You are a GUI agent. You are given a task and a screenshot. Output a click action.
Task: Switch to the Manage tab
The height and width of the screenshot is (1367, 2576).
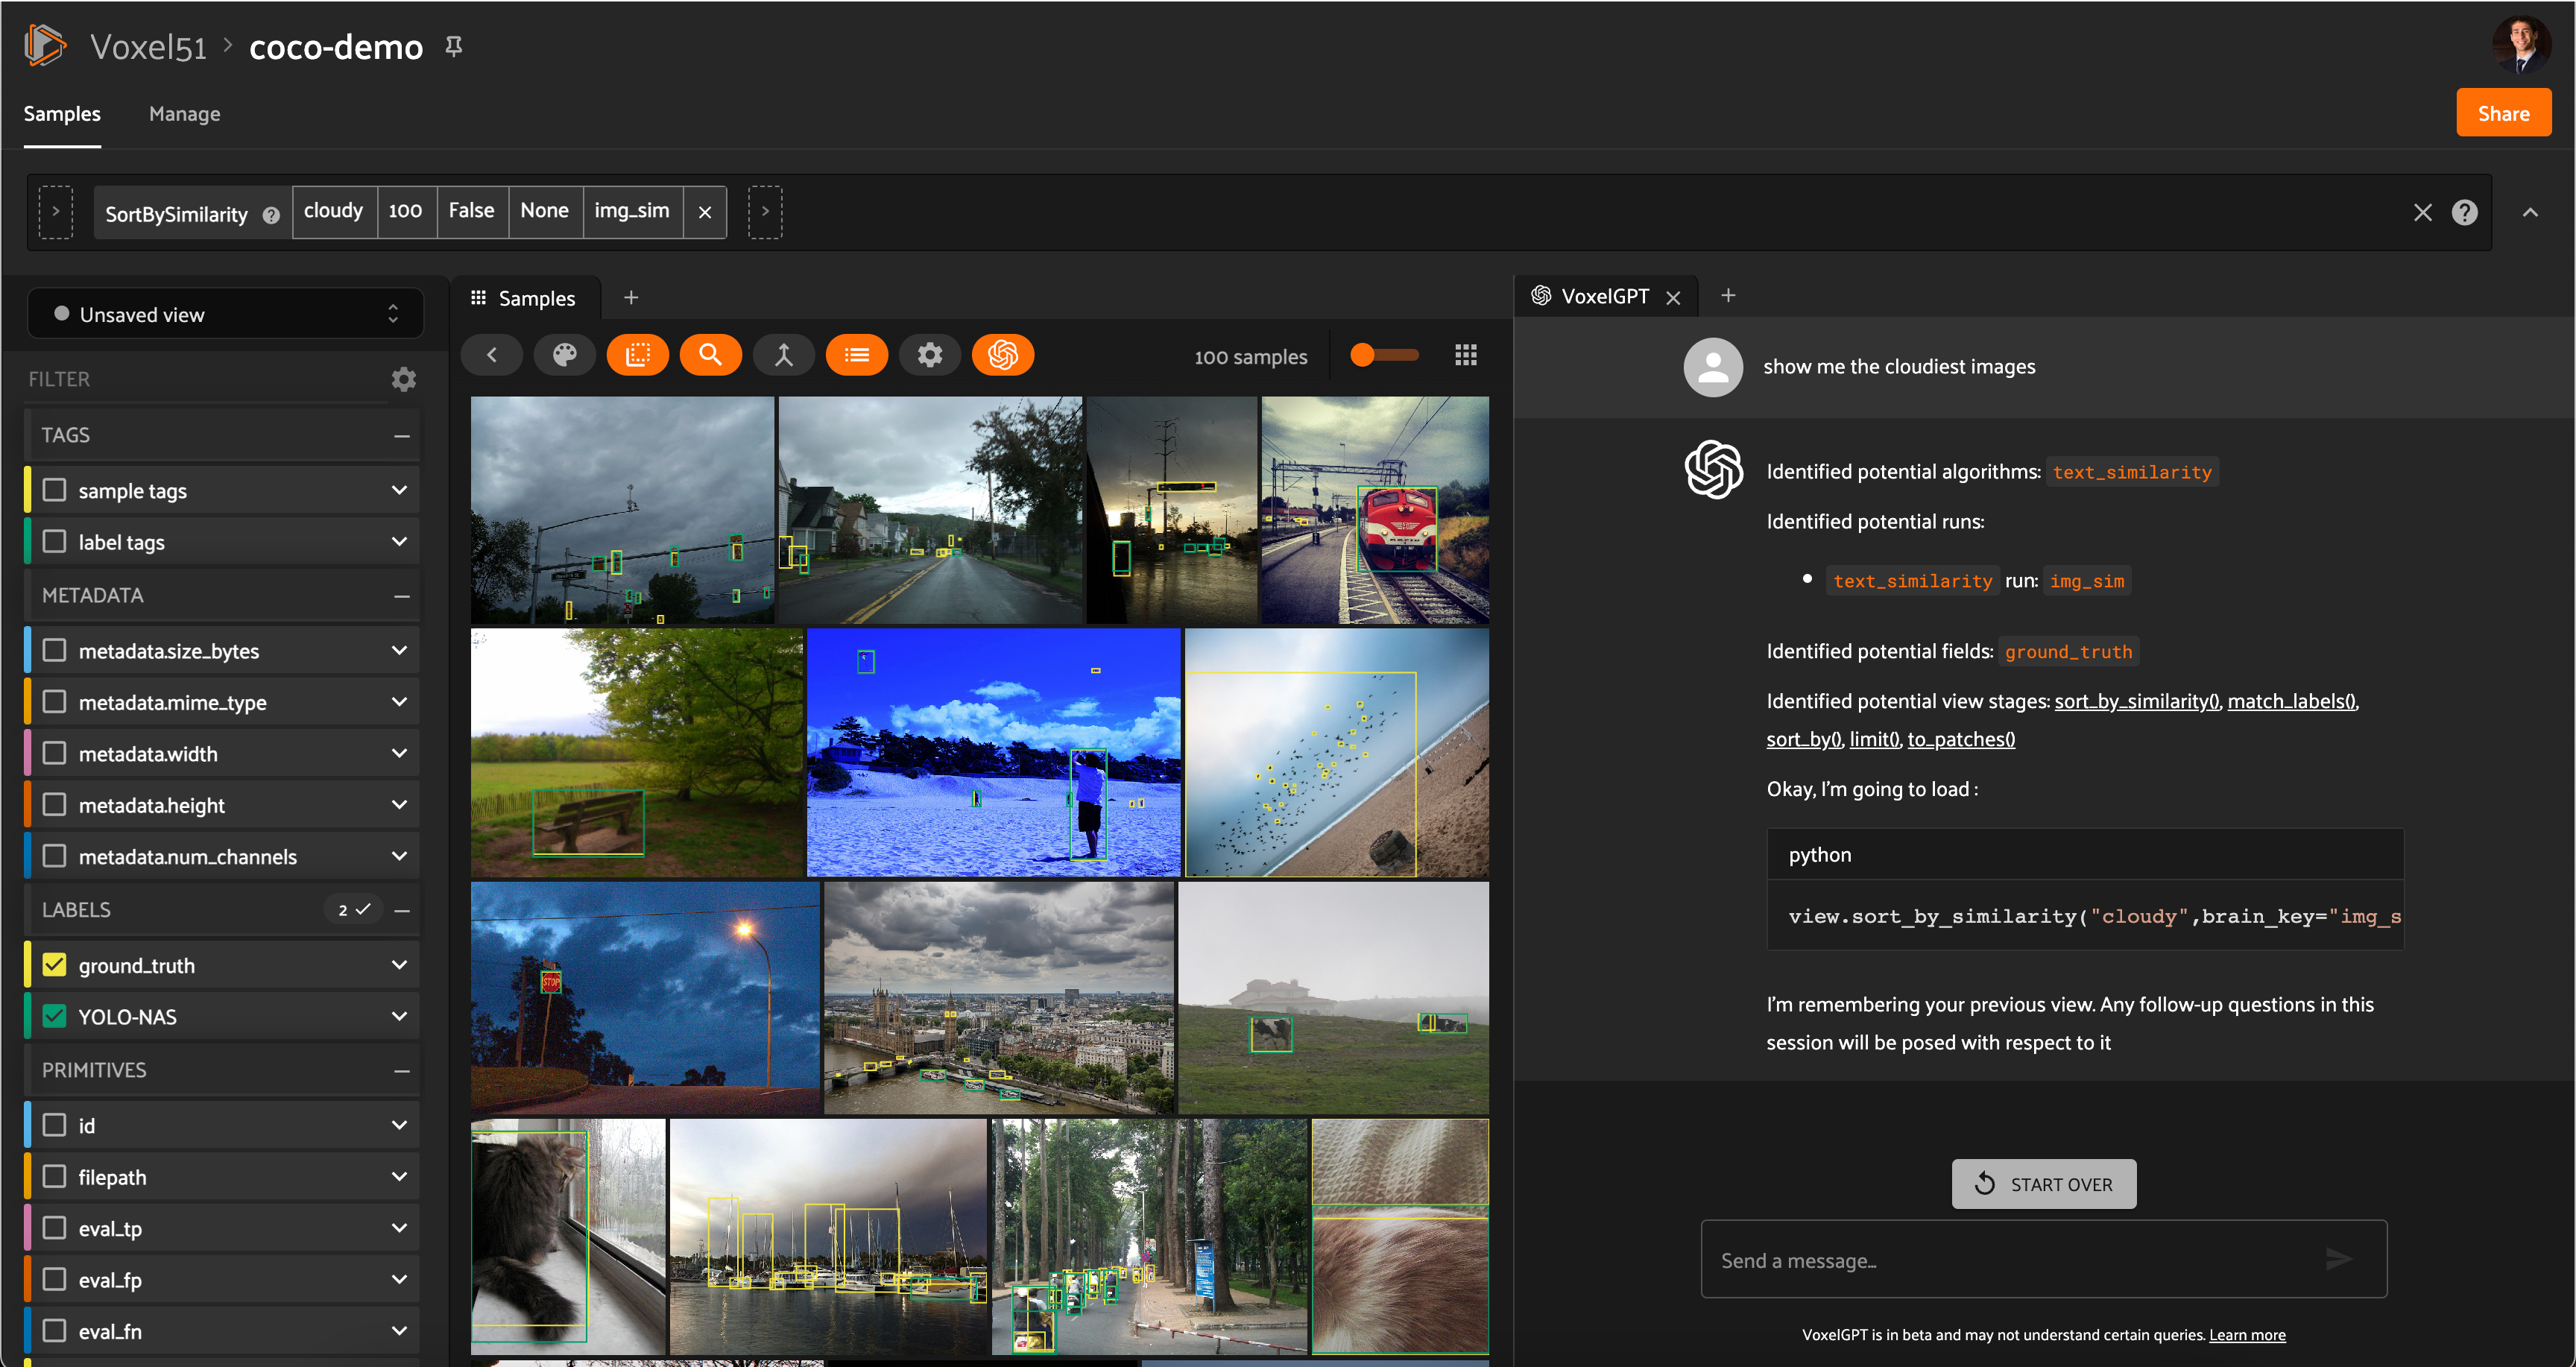click(x=184, y=114)
